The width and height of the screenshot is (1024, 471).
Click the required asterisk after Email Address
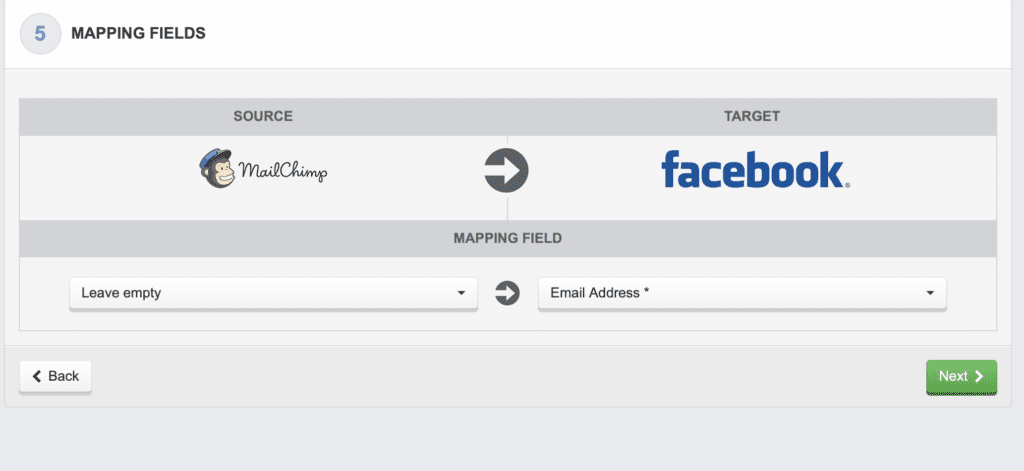pos(646,291)
